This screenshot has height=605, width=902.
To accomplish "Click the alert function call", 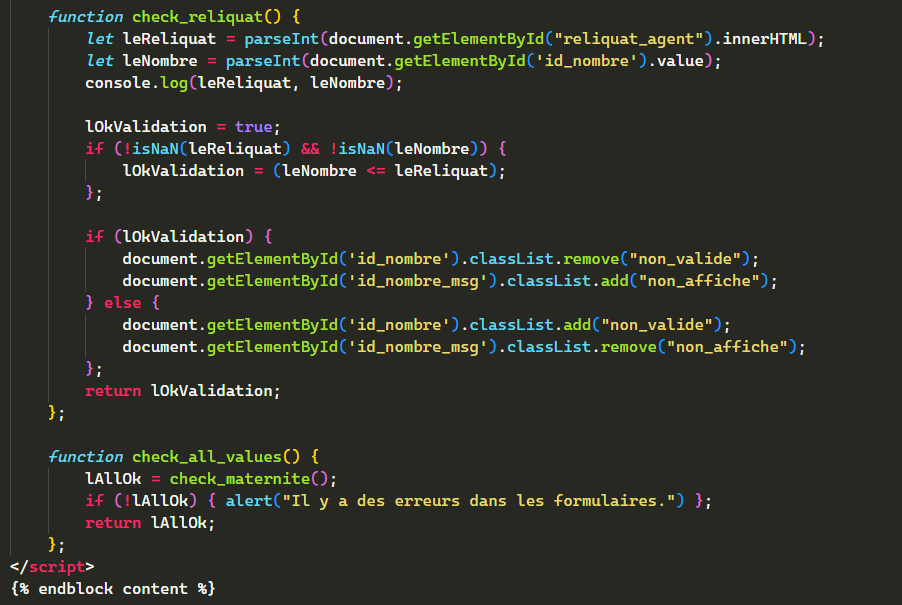I will click(249, 501).
